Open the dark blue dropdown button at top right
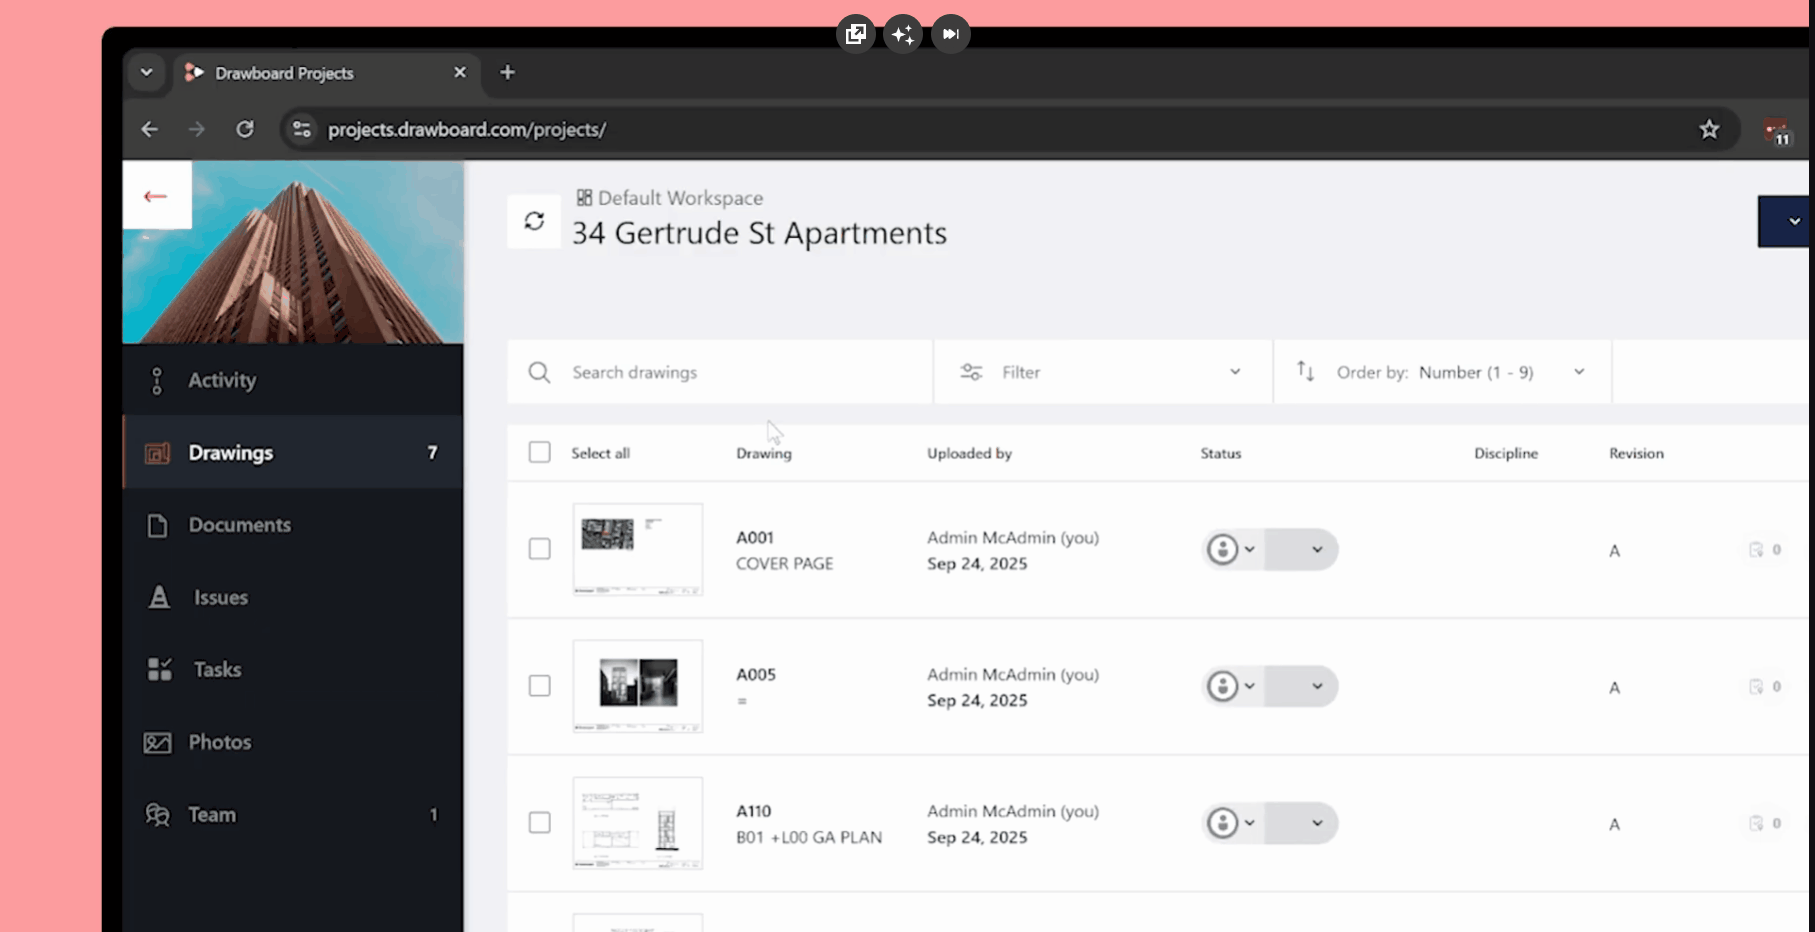The width and height of the screenshot is (1815, 932). (1786, 222)
